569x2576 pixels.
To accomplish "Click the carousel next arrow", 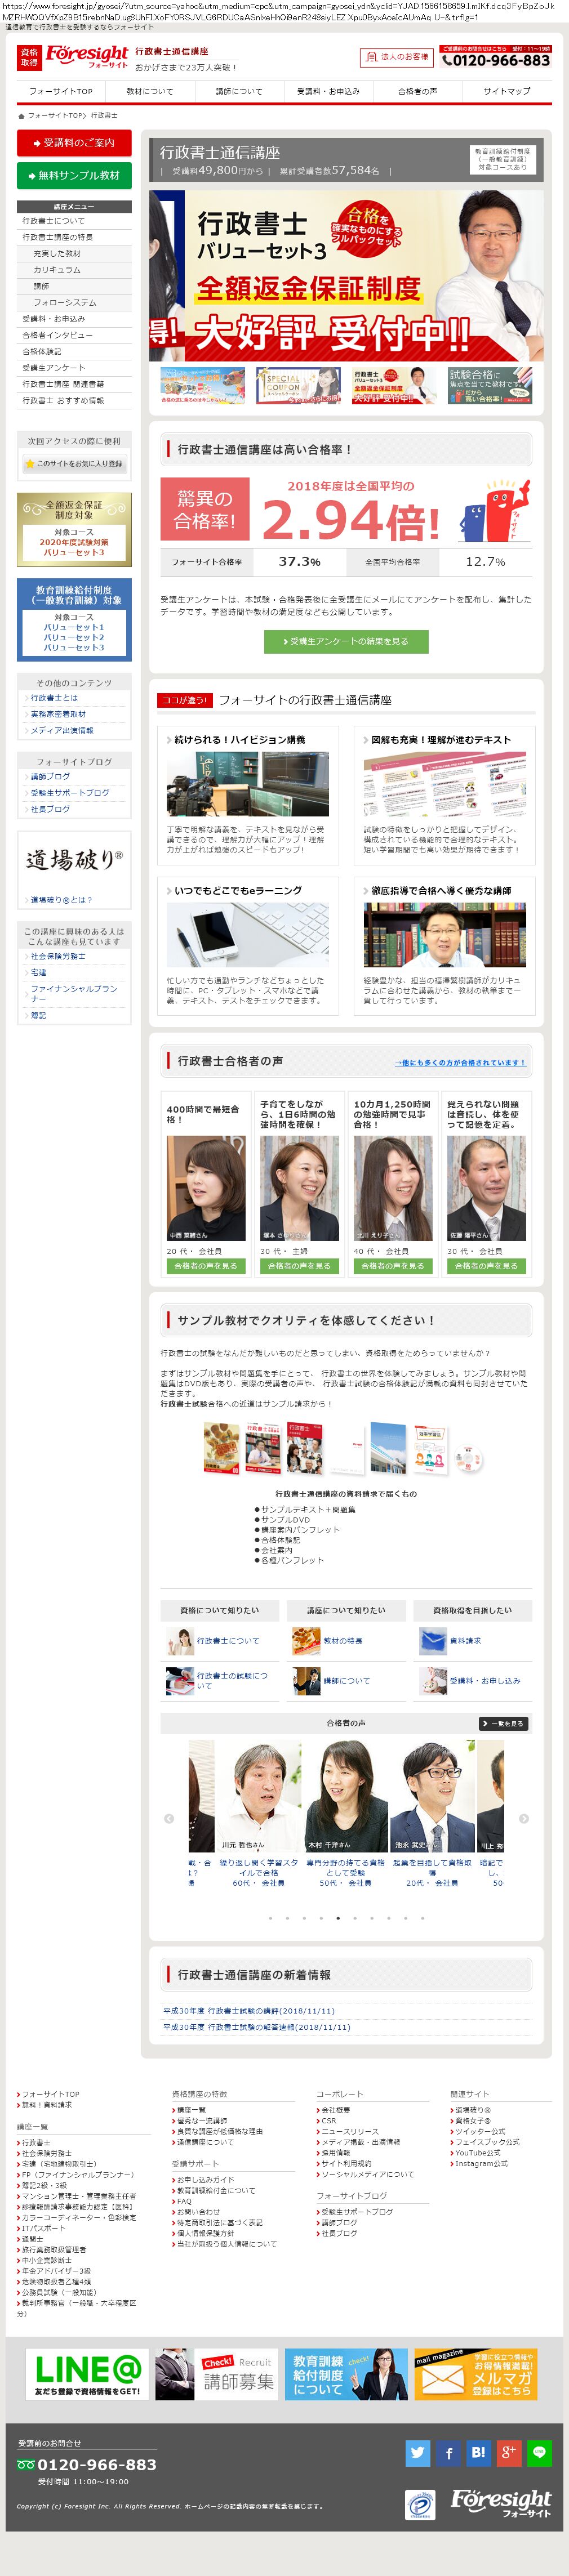I will point(524,1818).
